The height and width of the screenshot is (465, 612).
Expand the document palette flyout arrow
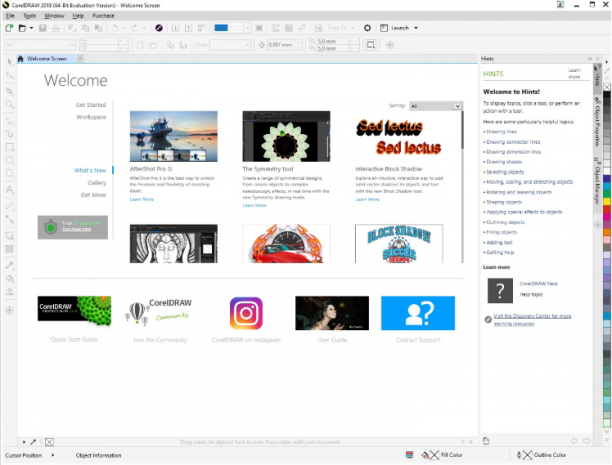point(24,442)
